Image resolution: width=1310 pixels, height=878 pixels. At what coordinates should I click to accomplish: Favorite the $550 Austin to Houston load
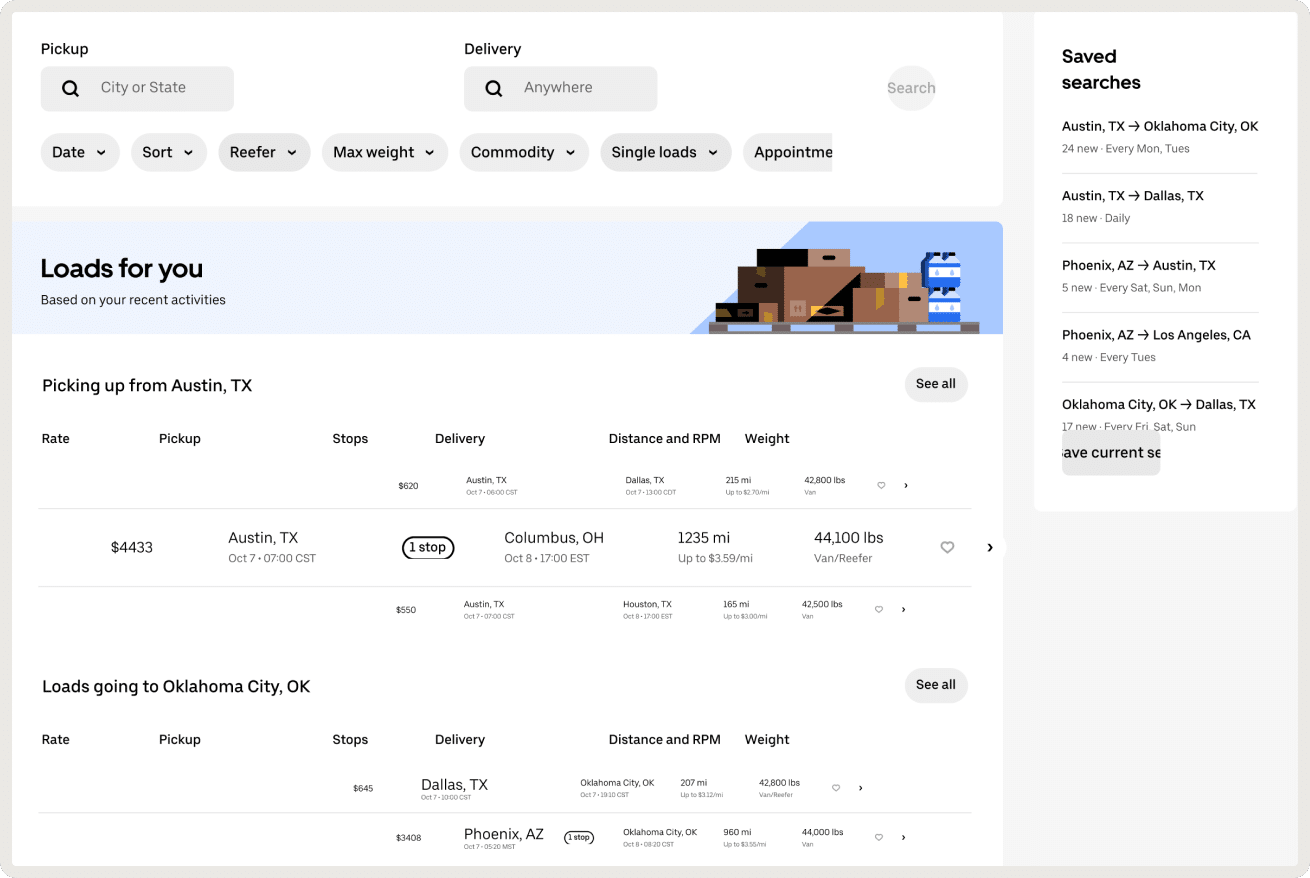tap(879, 609)
